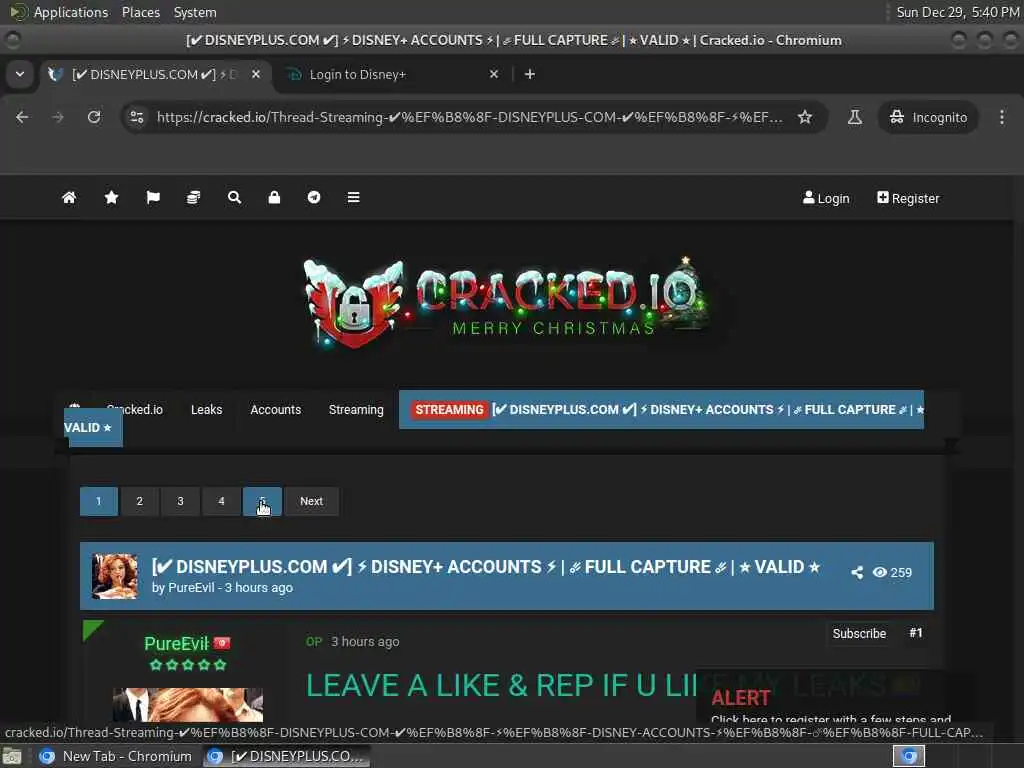
Task: Open the #1 post permalink
Action: (x=916, y=633)
